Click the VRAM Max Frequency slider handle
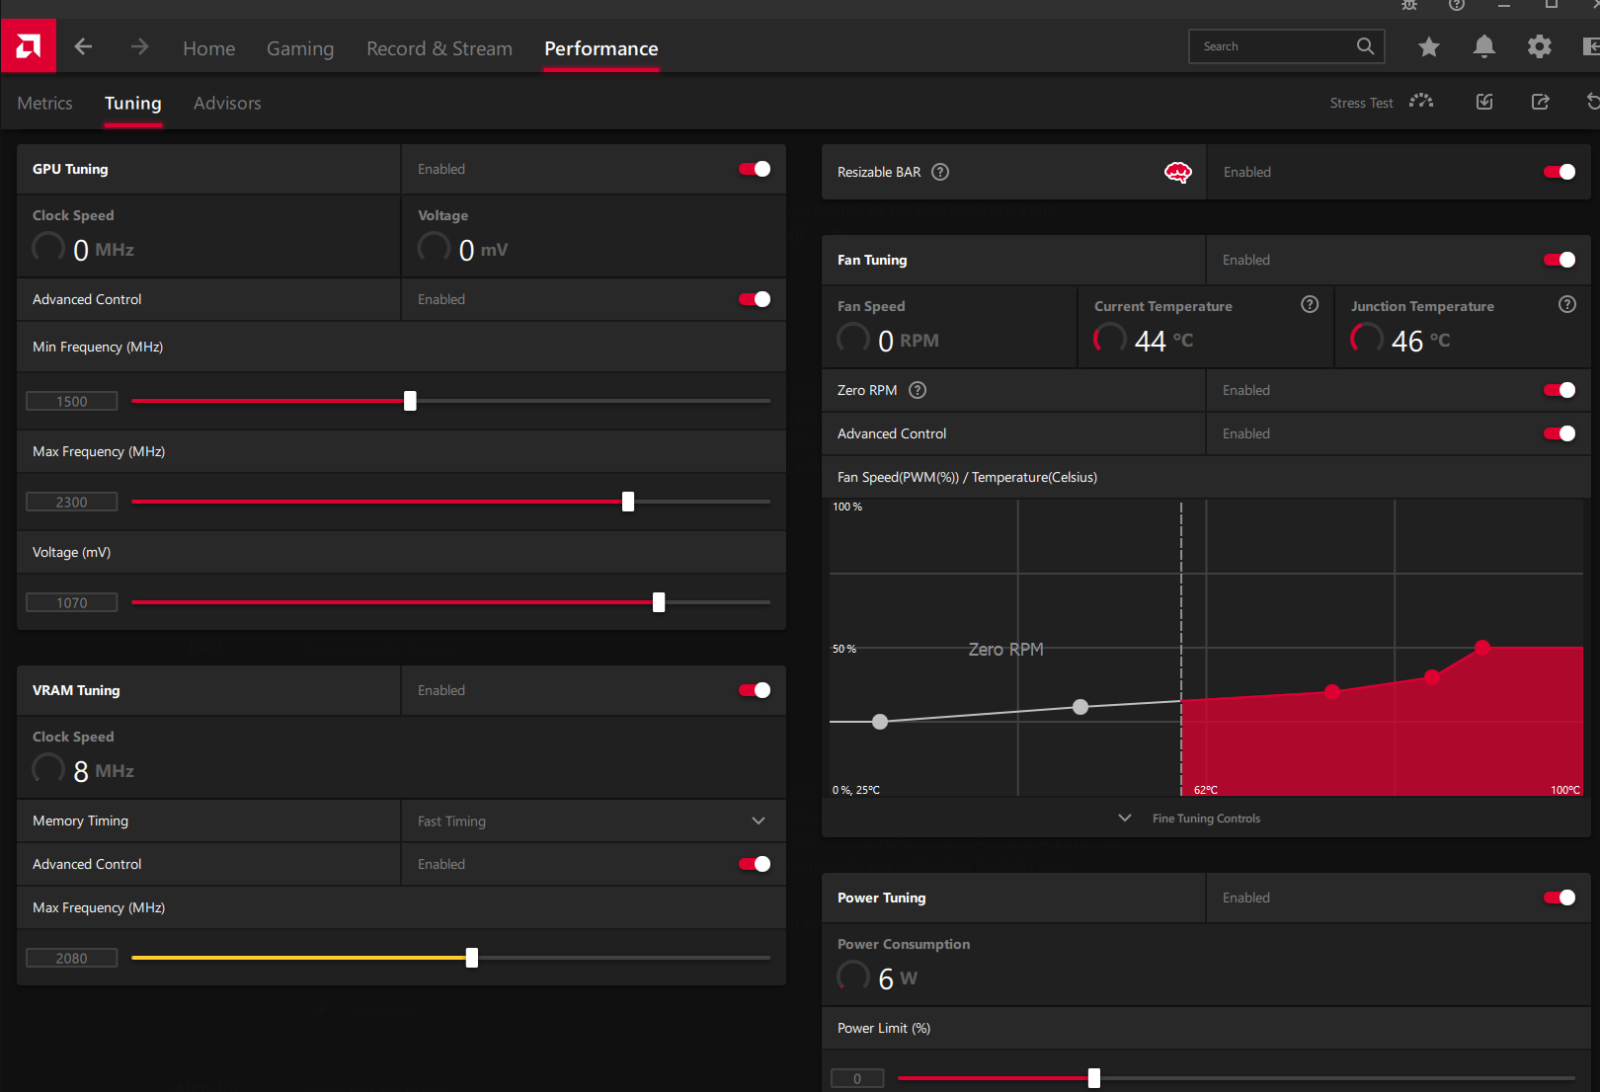 [x=472, y=958]
